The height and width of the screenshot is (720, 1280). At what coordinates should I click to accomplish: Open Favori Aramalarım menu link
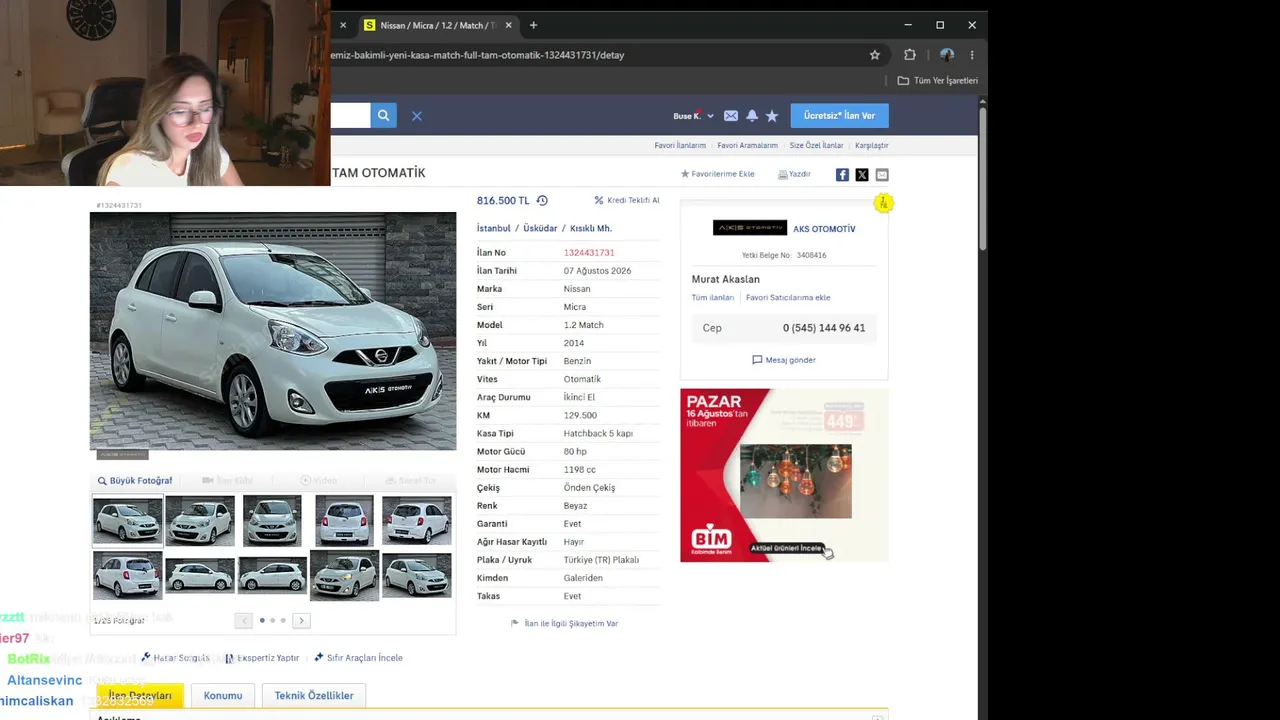tap(747, 146)
